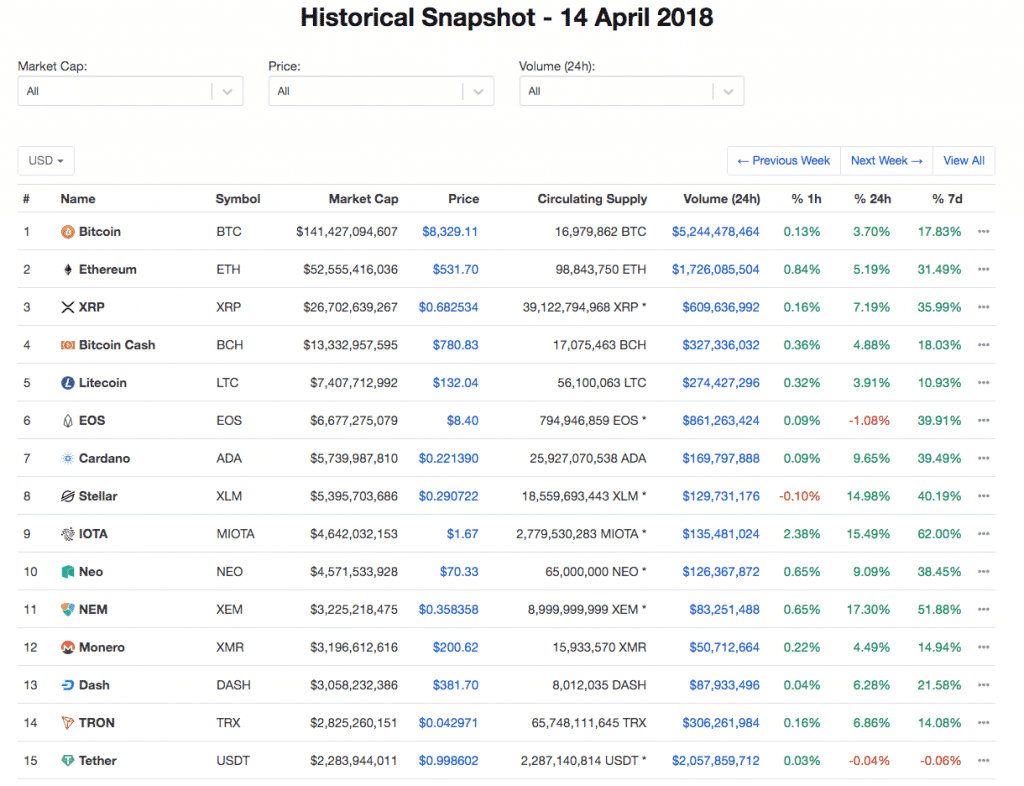Click Neo circulating supply 65,000,000 NEO

pos(596,573)
